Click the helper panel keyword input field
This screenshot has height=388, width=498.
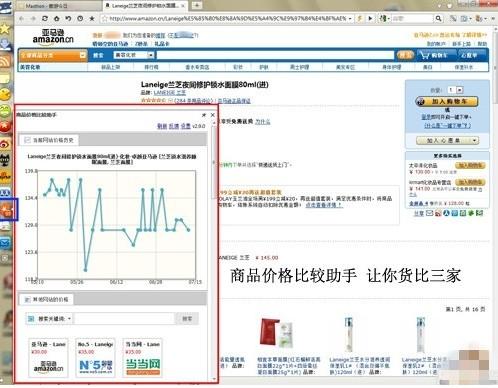click(124, 319)
